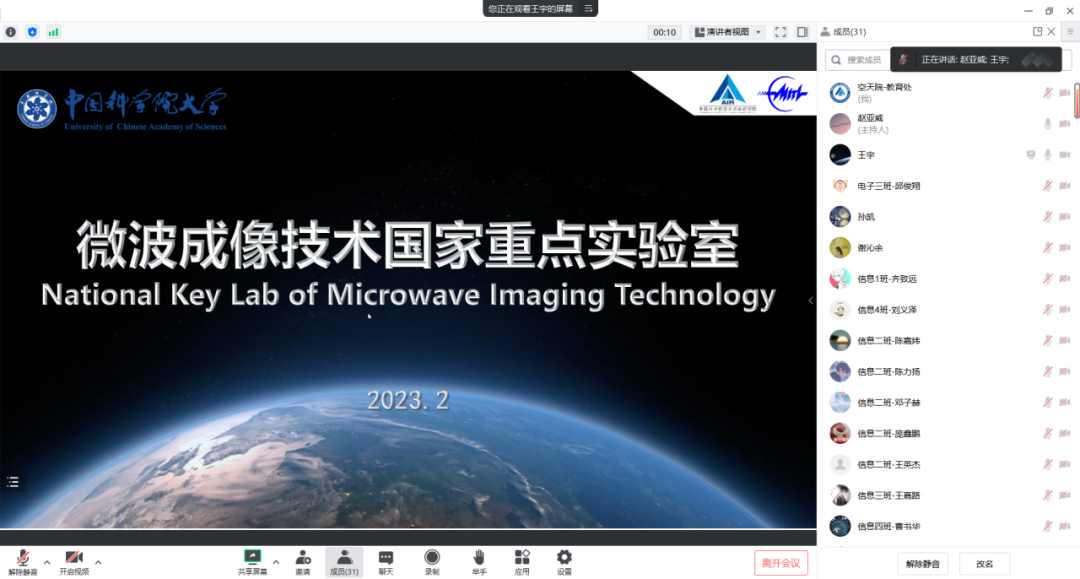Click Unmute (解除静音) button in members panel
Image resolution: width=1080 pixels, height=579 pixels.
pos(922,564)
